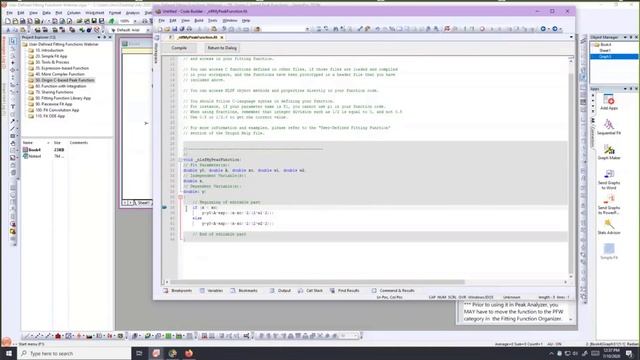Open the toolbar combo box dropdown
Image resolution: width=640 pixels, height=360 pixels.
307,29
